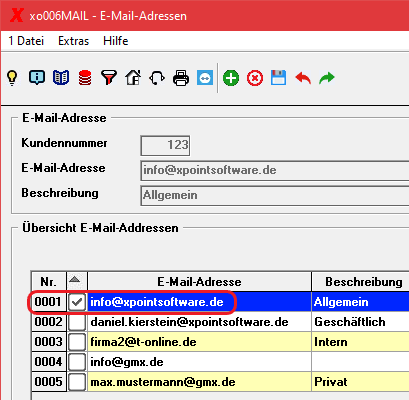Open the TeamViewer remote icon

[x=205, y=78]
